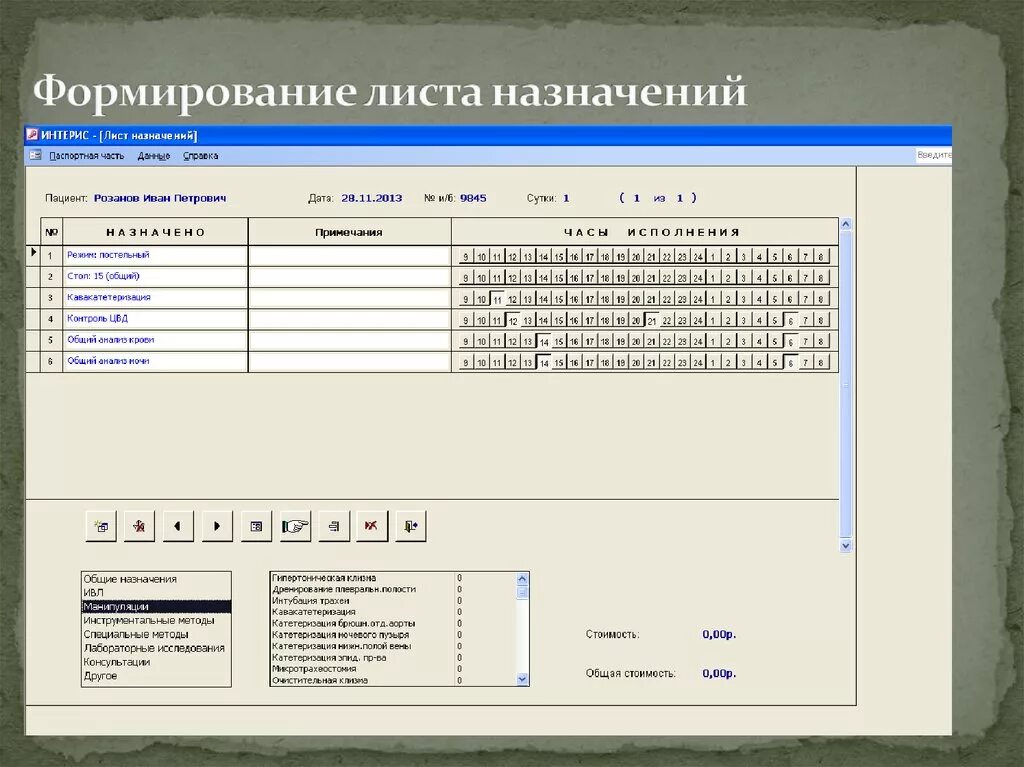The image size is (1024, 767).
Task: Click the align-lines button next to the pointing hand
Action: [334, 526]
